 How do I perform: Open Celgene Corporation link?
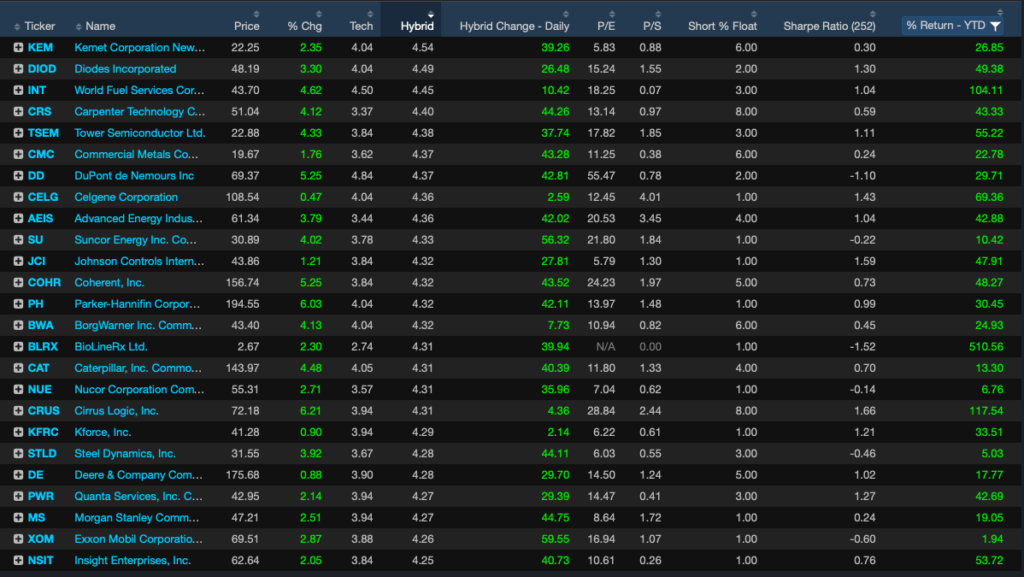(x=126, y=197)
